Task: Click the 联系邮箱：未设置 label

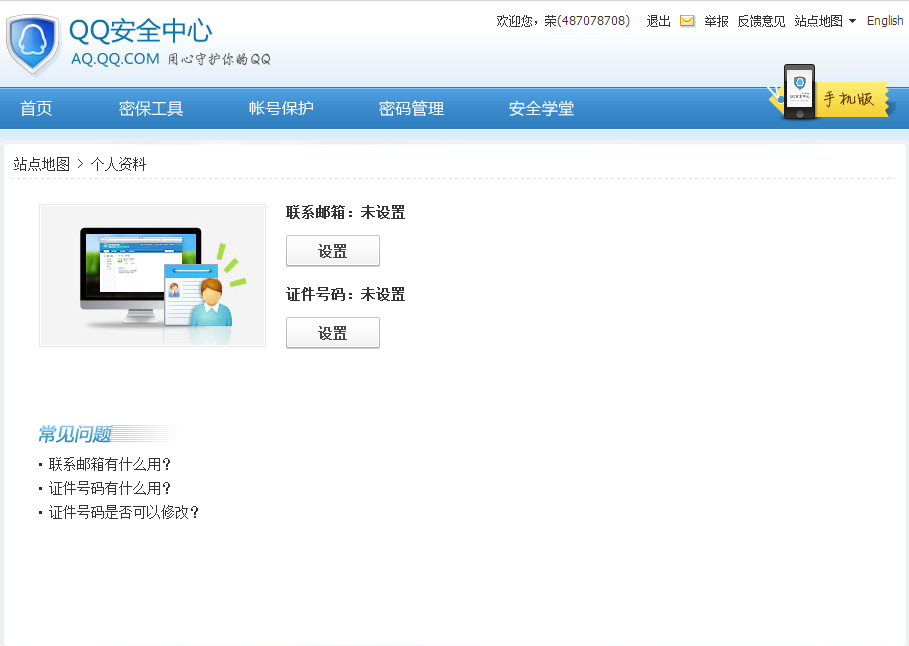Action: pos(346,212)
